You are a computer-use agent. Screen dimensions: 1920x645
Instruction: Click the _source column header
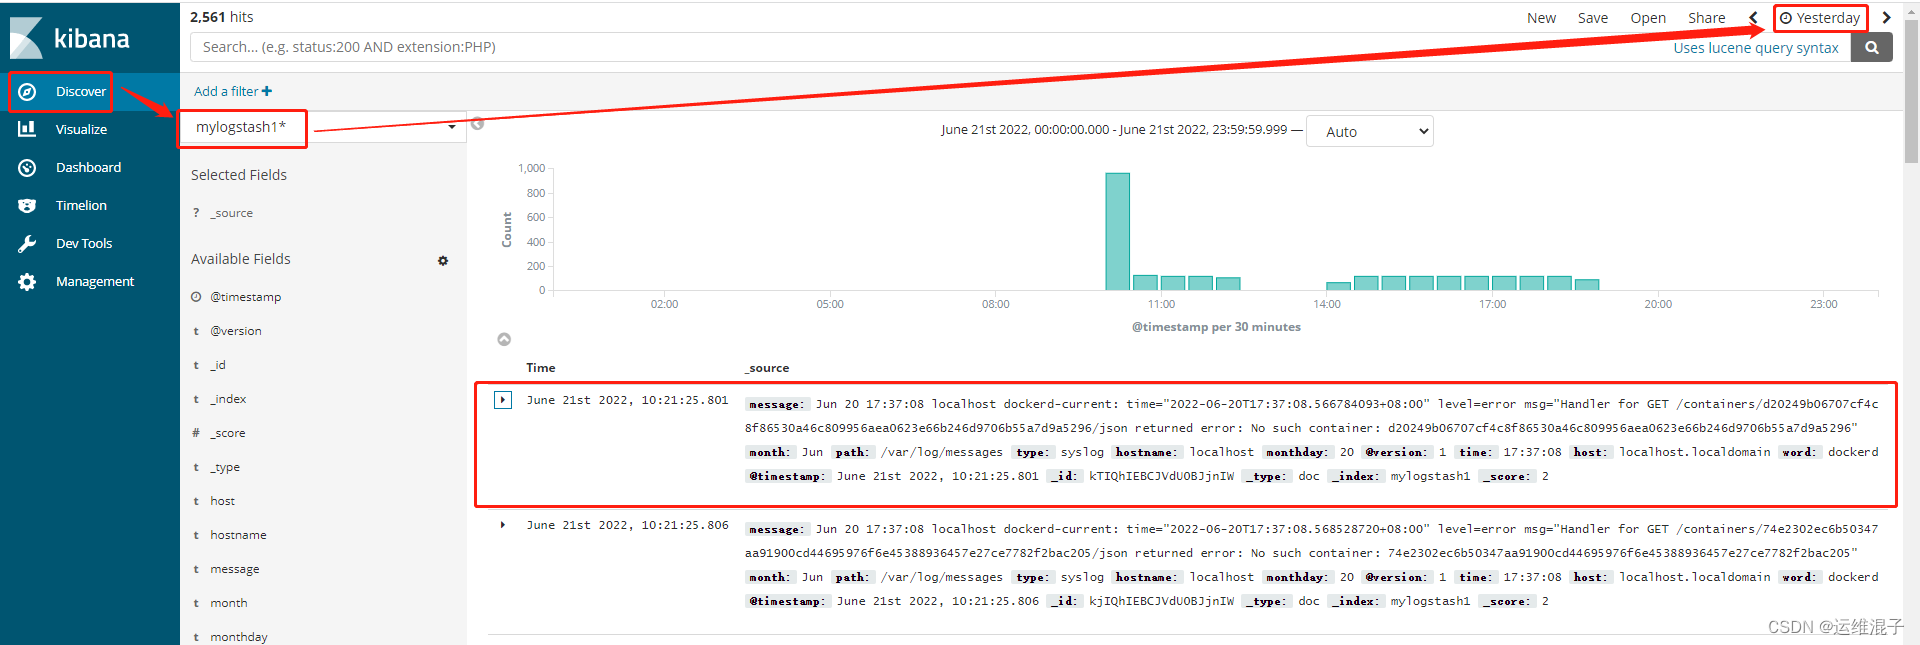pos(767,368)
